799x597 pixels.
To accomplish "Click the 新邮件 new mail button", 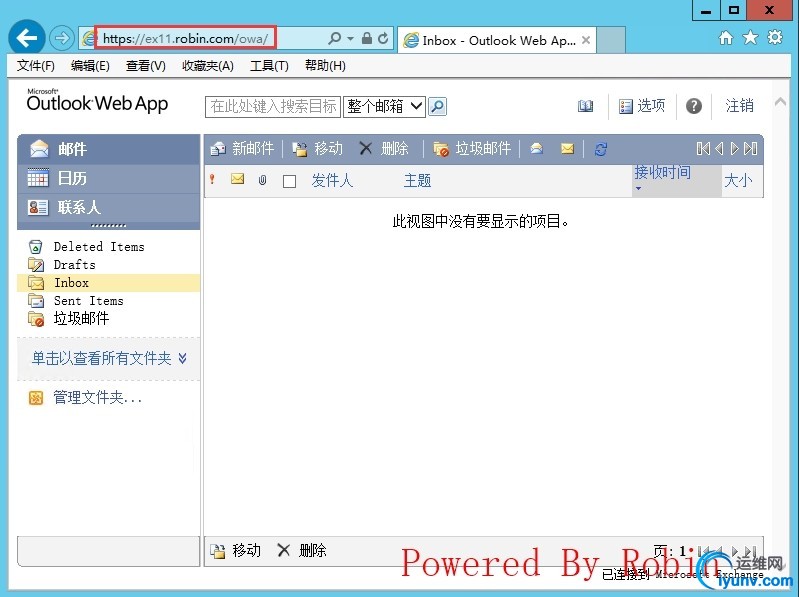I will coord(242,149).
